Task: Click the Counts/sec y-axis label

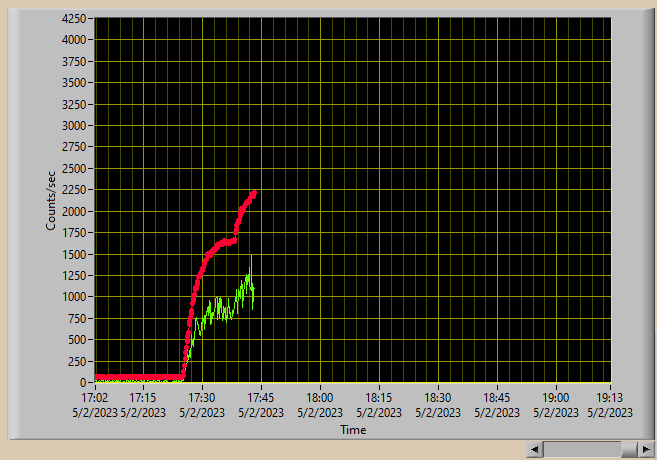Action: coord(51,200)
